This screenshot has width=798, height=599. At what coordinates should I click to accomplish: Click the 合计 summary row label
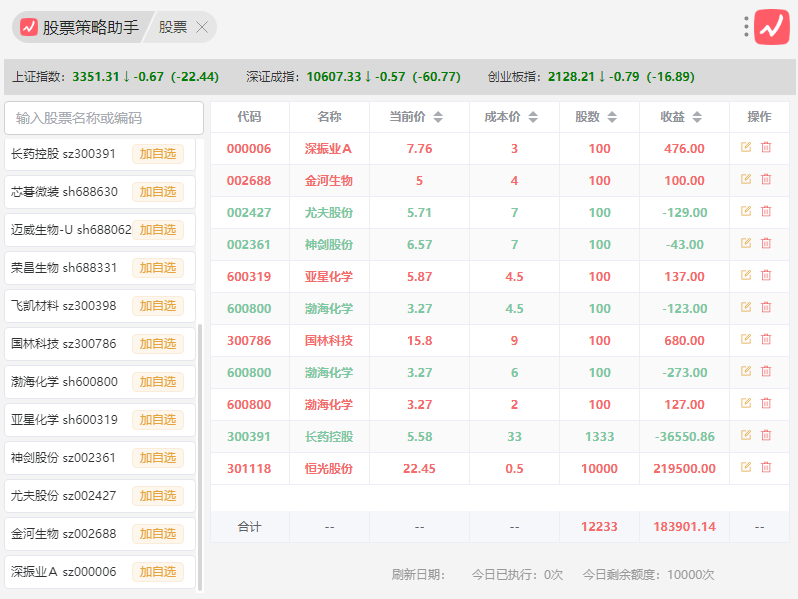[x=249, y=527]
